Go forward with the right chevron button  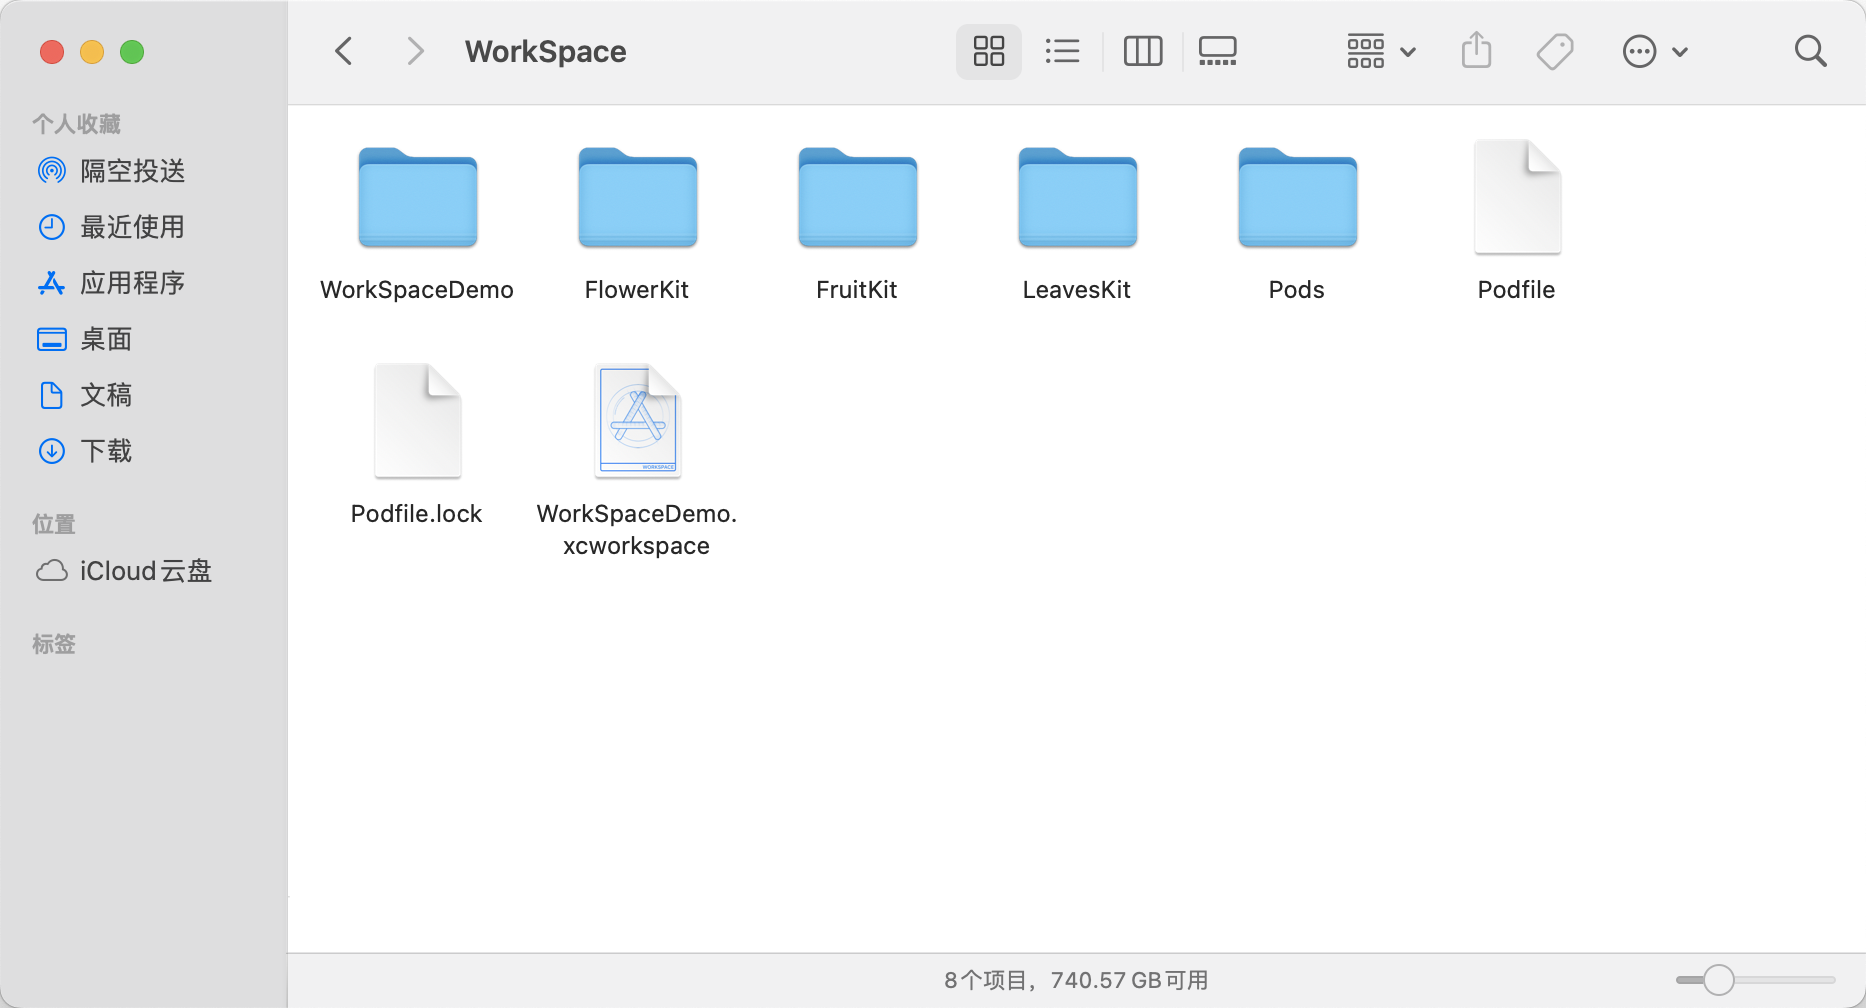click(415, 51)
